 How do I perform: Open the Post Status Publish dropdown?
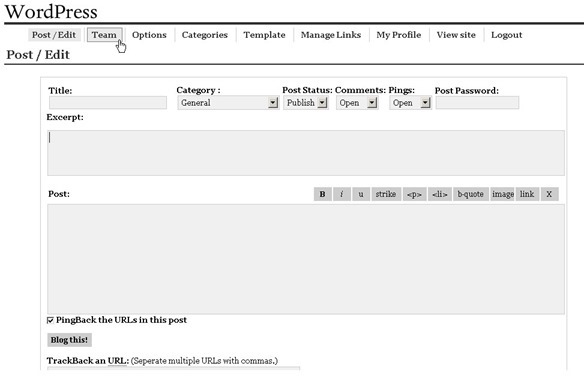[305, 103]
